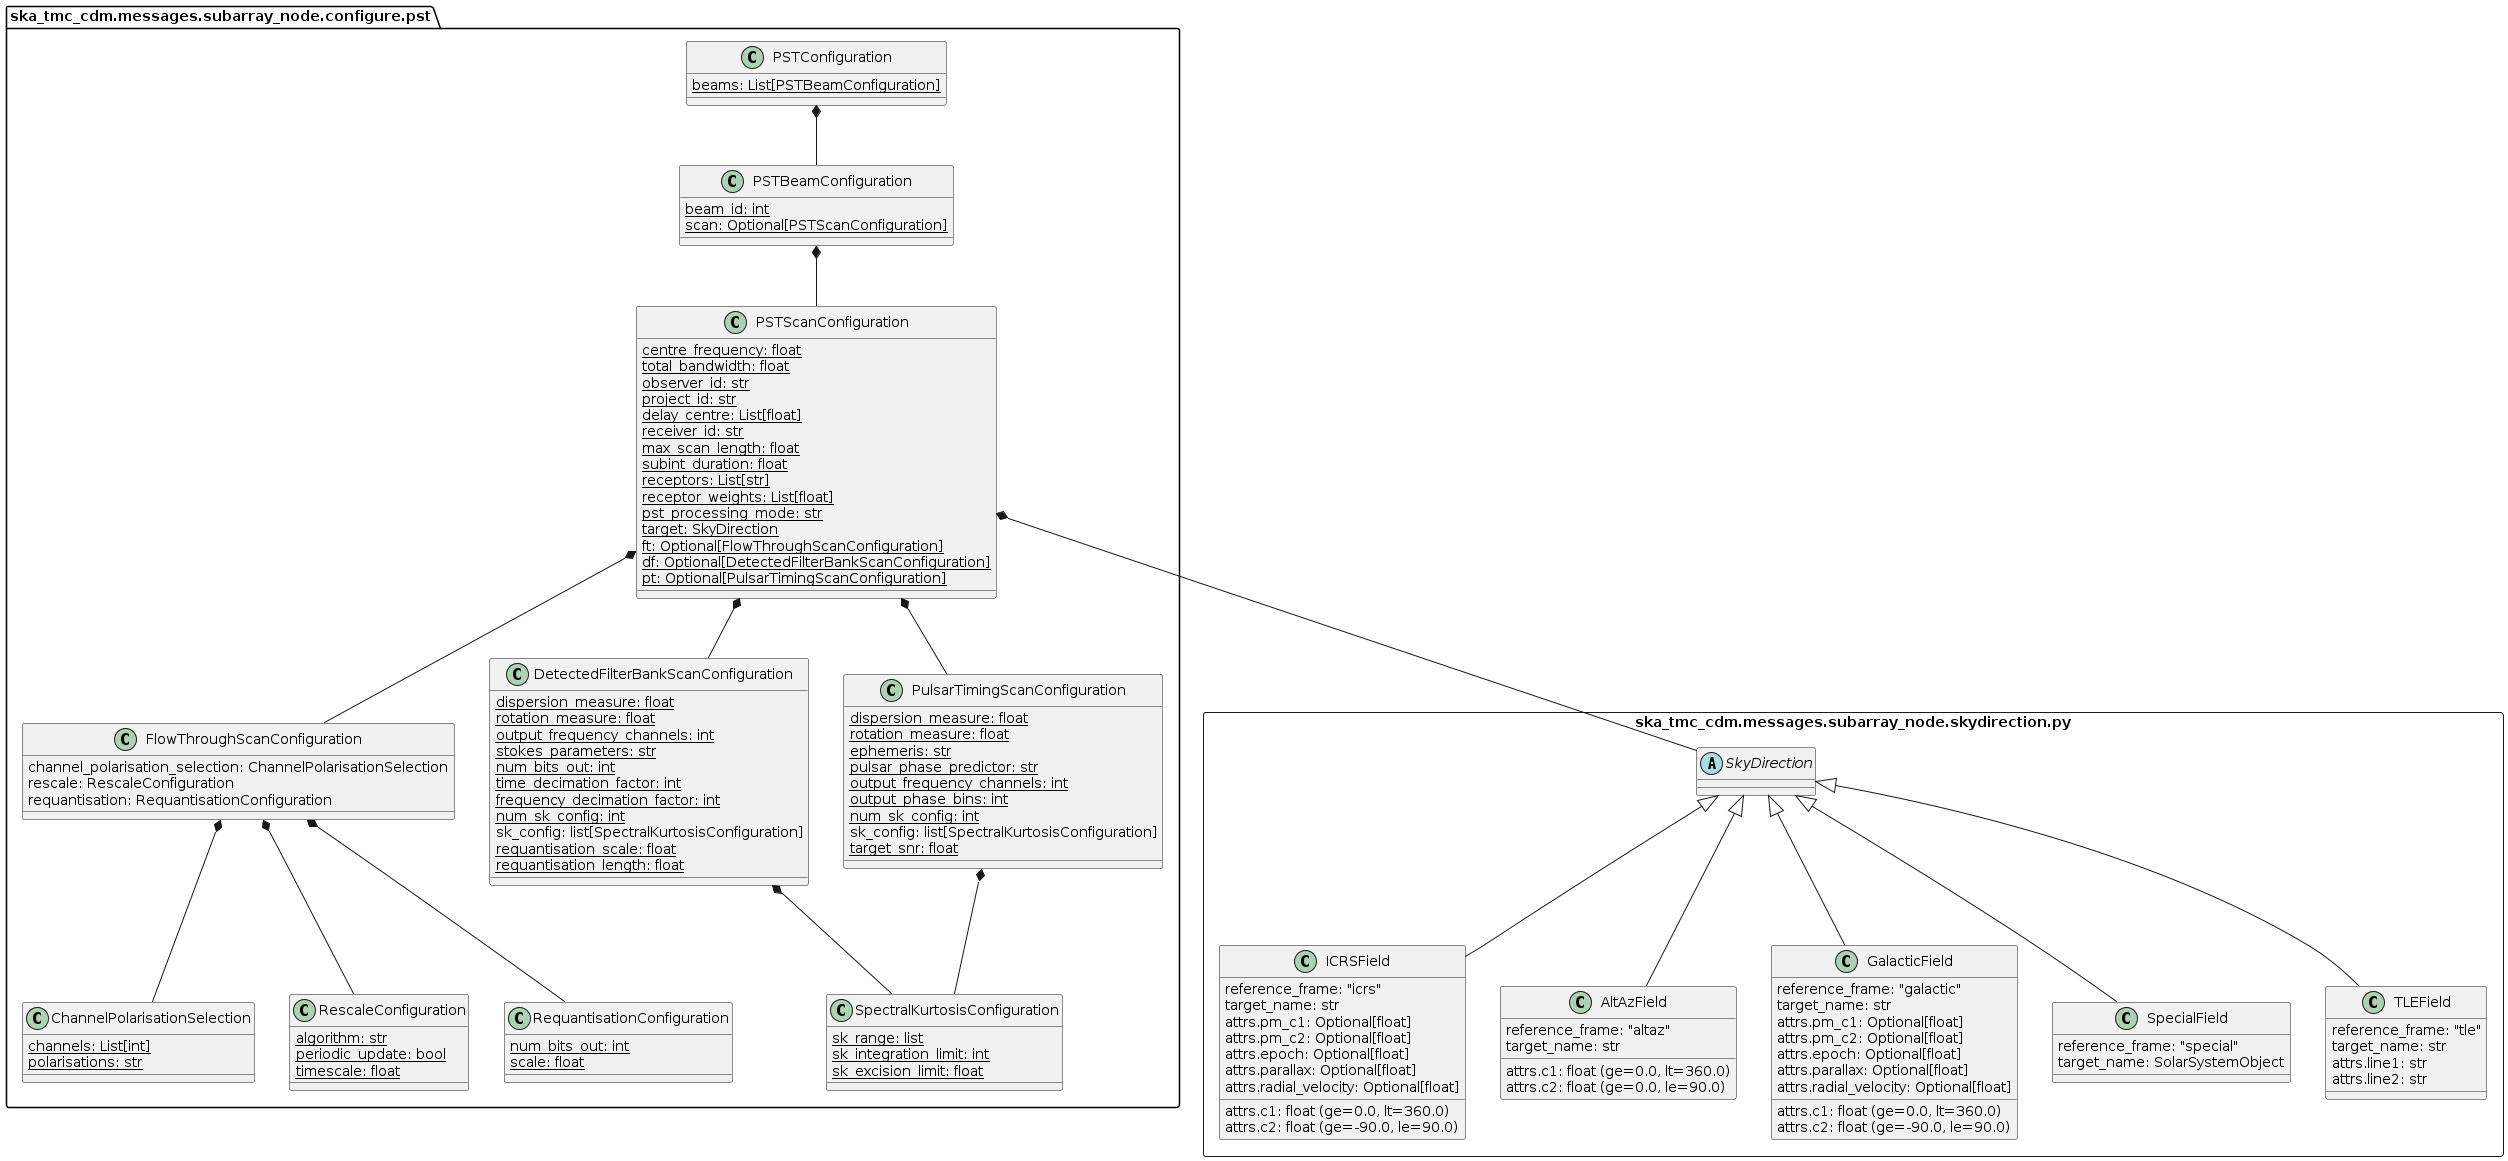Screen dimensions: 2508x1161
Task: Click the AltAzField class icon
Action: click(x=1581, y=1003)
